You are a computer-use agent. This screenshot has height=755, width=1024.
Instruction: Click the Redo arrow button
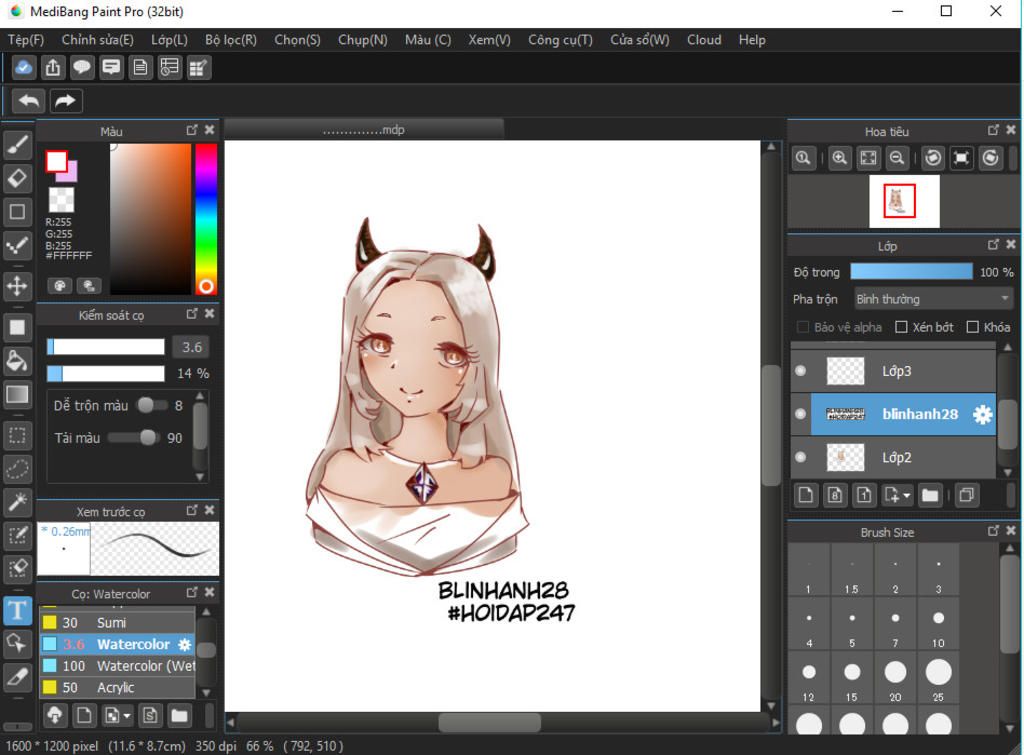point(65,101)
